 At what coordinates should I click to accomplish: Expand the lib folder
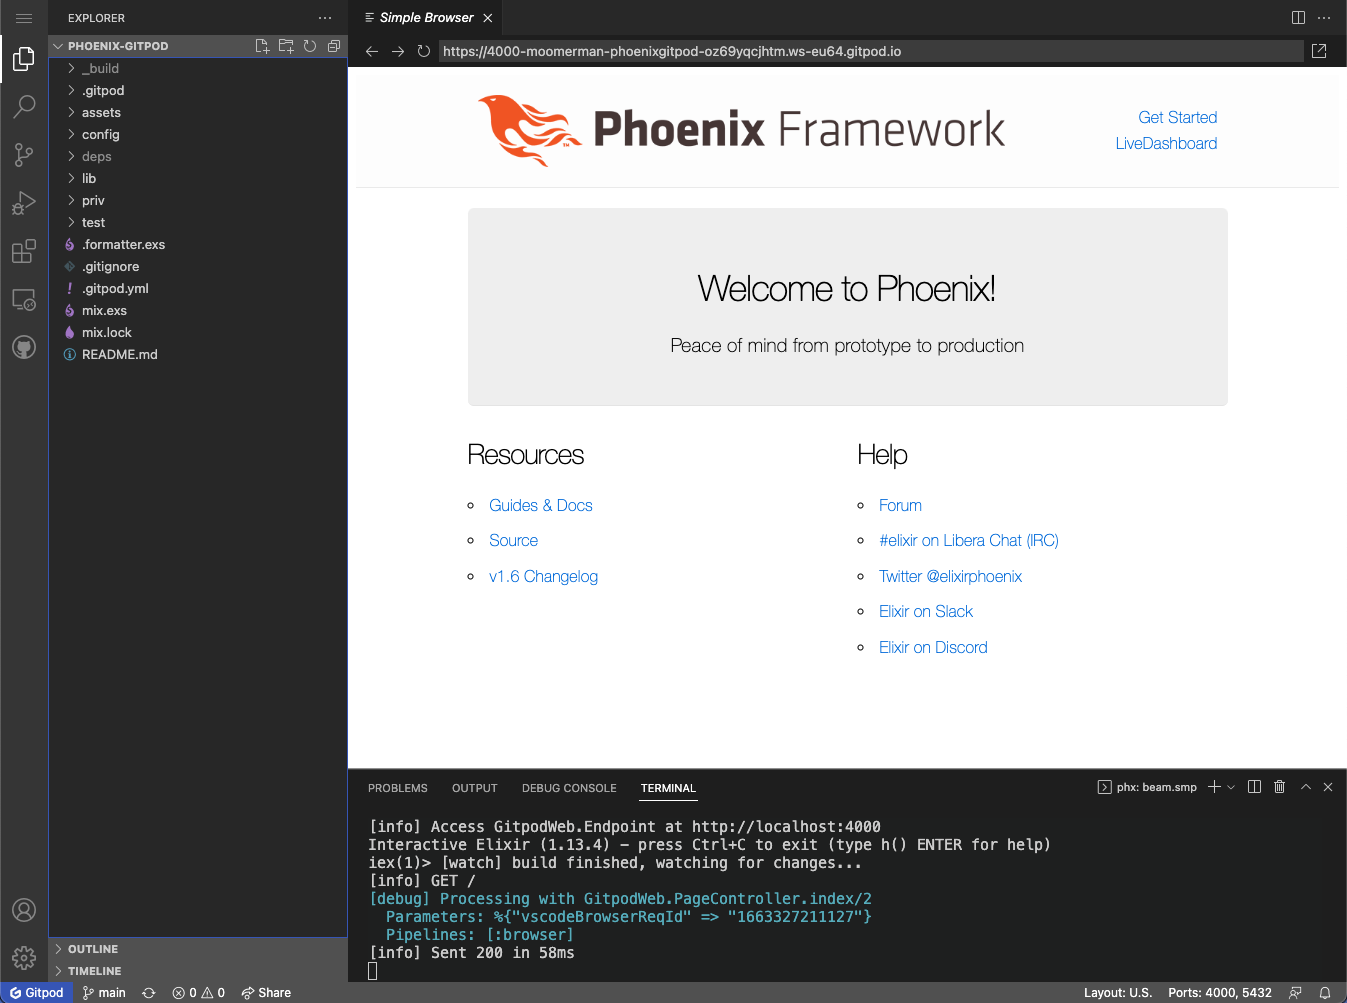[x=198, y=178]
